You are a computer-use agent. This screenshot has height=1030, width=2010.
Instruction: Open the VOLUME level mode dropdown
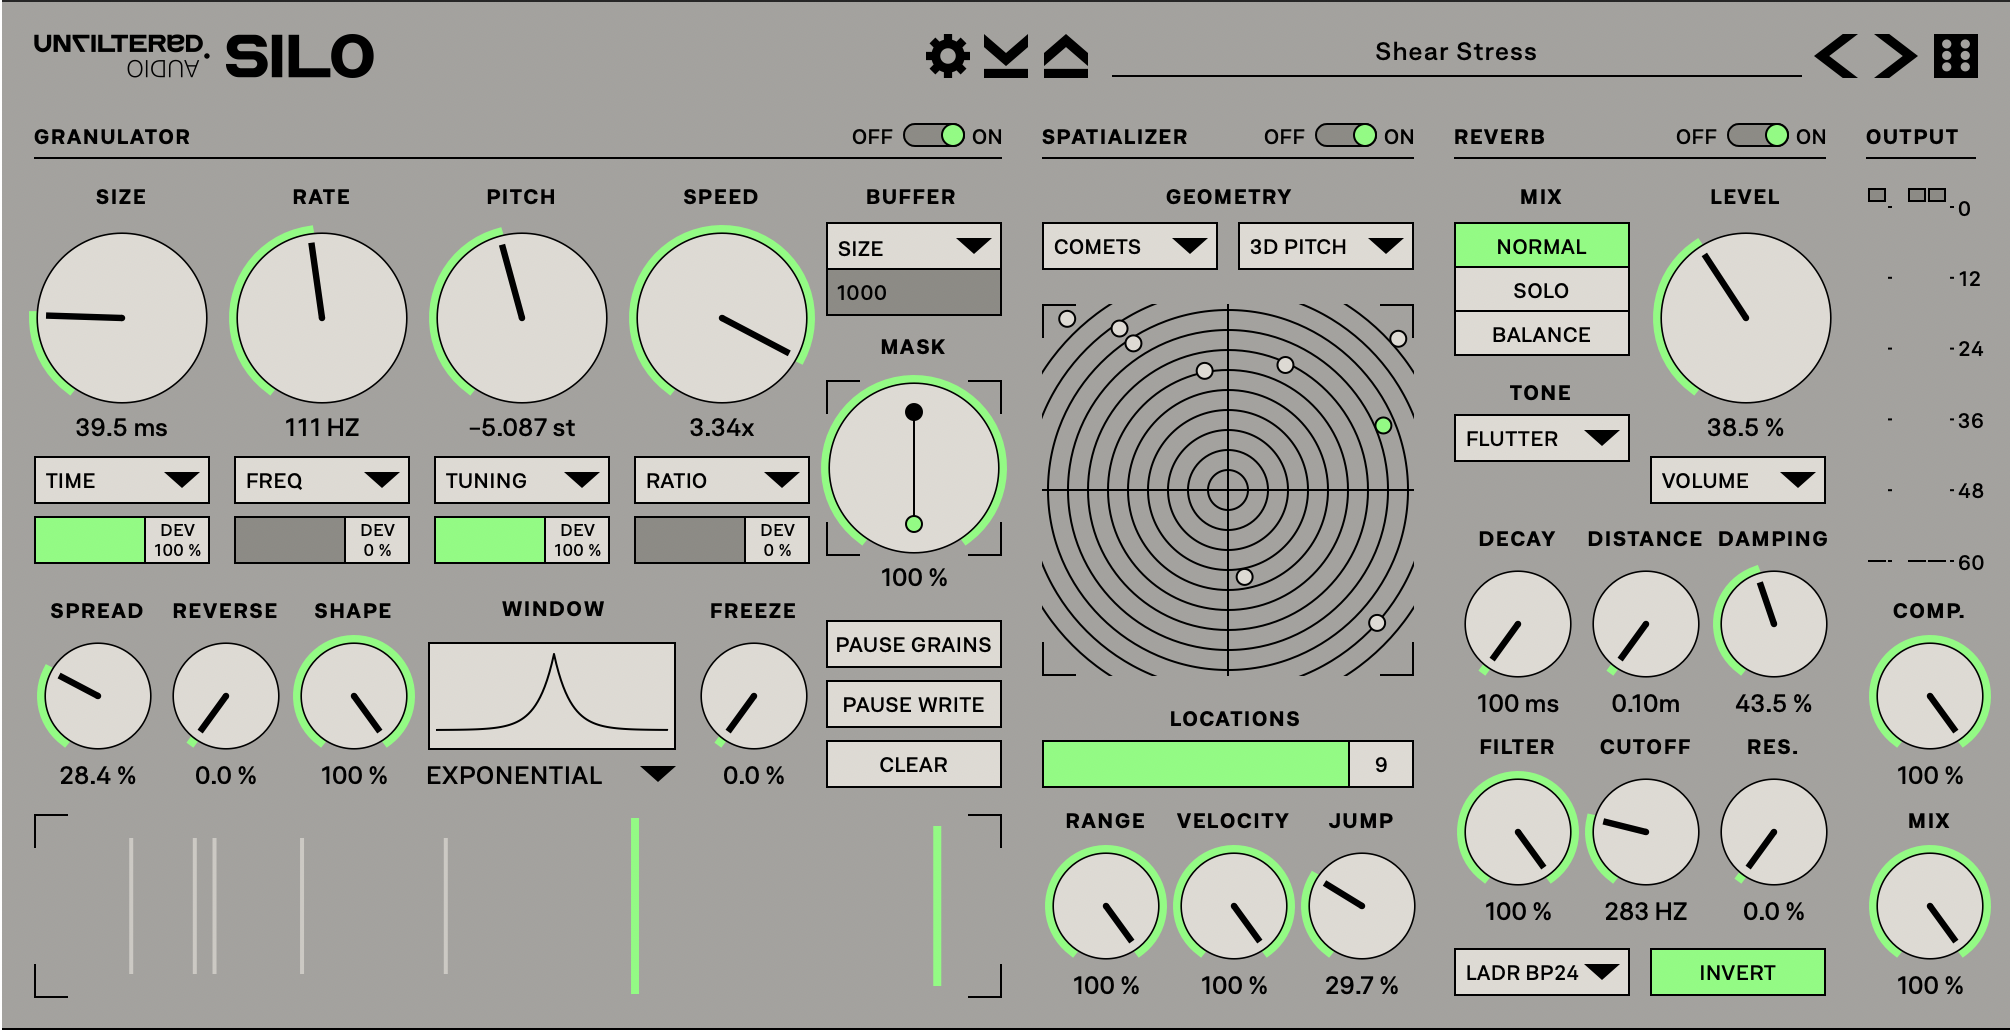pyautogui.click(x=1738, y=480)
